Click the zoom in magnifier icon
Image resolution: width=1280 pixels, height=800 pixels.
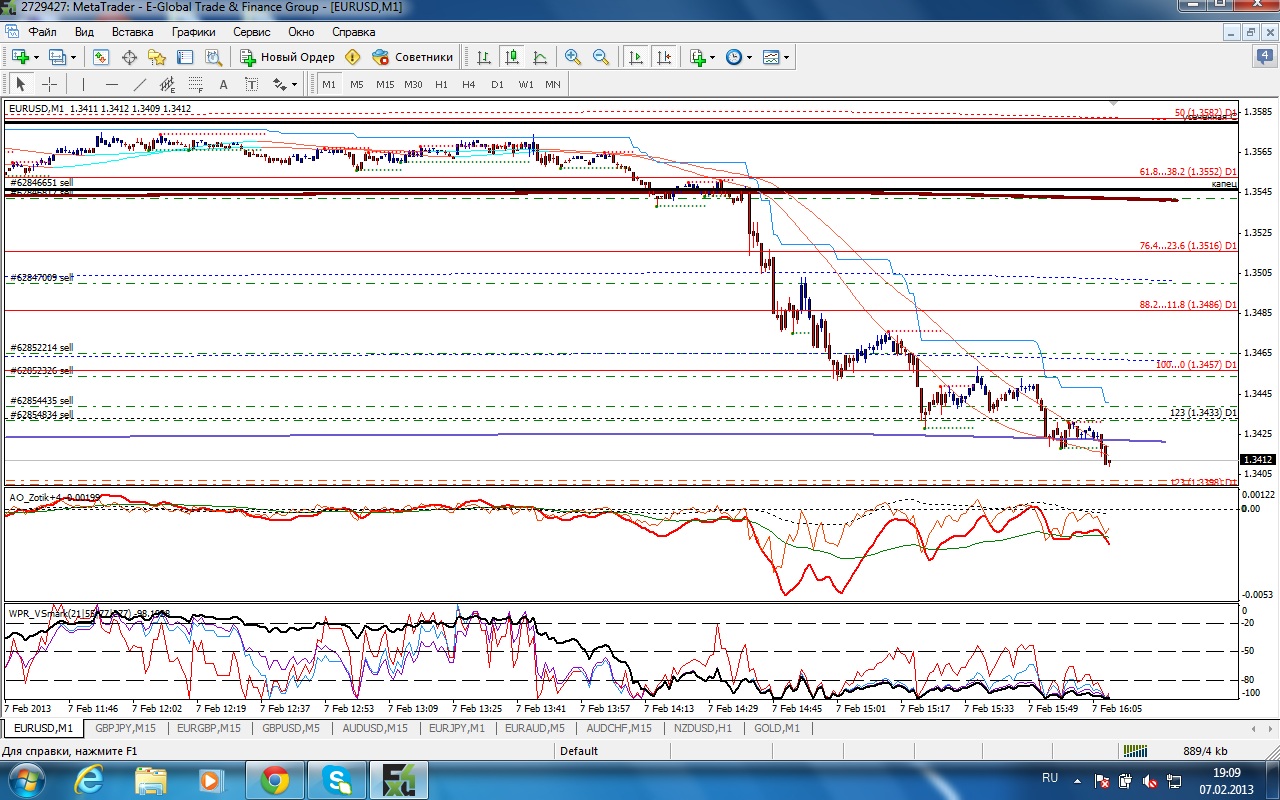[573, 57]
